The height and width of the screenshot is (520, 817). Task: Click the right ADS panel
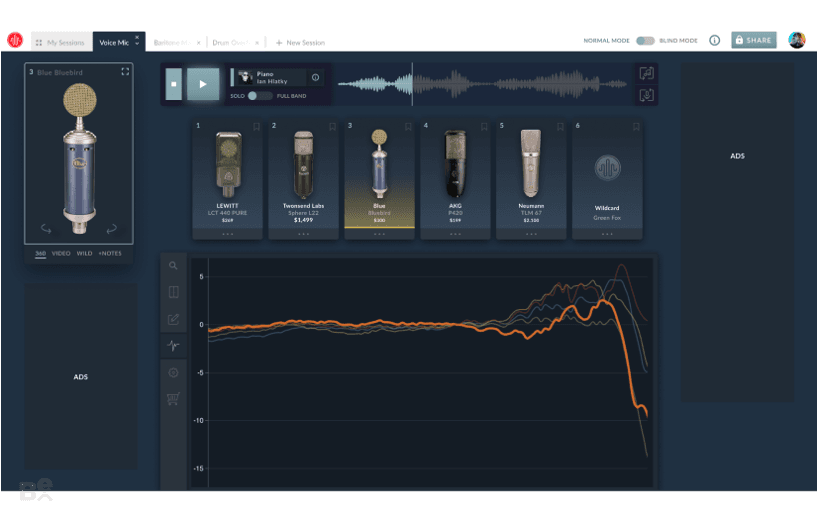[738, 232]
